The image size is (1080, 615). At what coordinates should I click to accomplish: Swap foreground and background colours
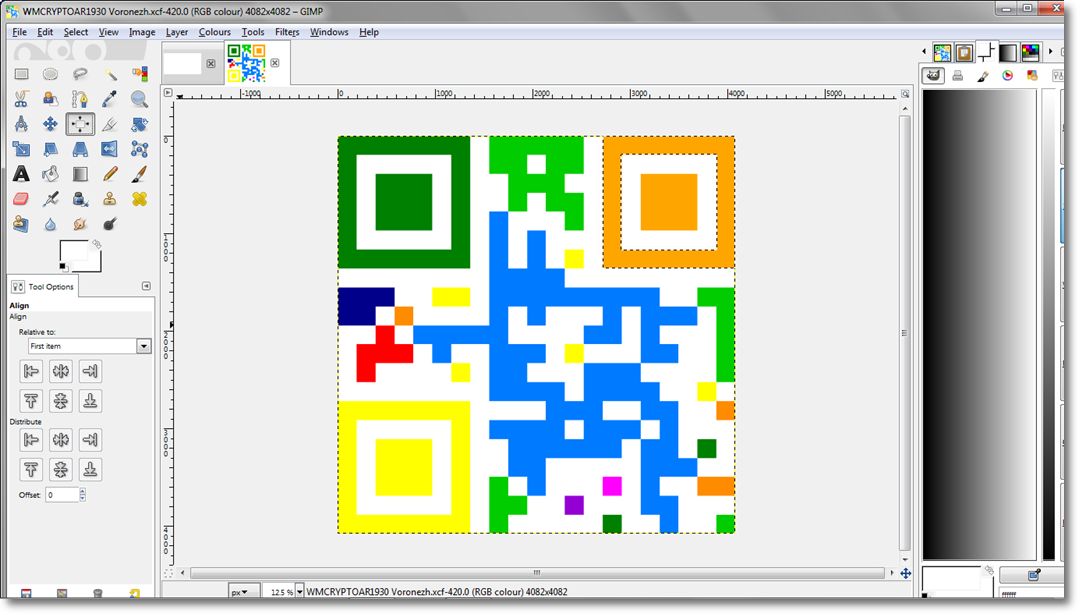(96, 244)
